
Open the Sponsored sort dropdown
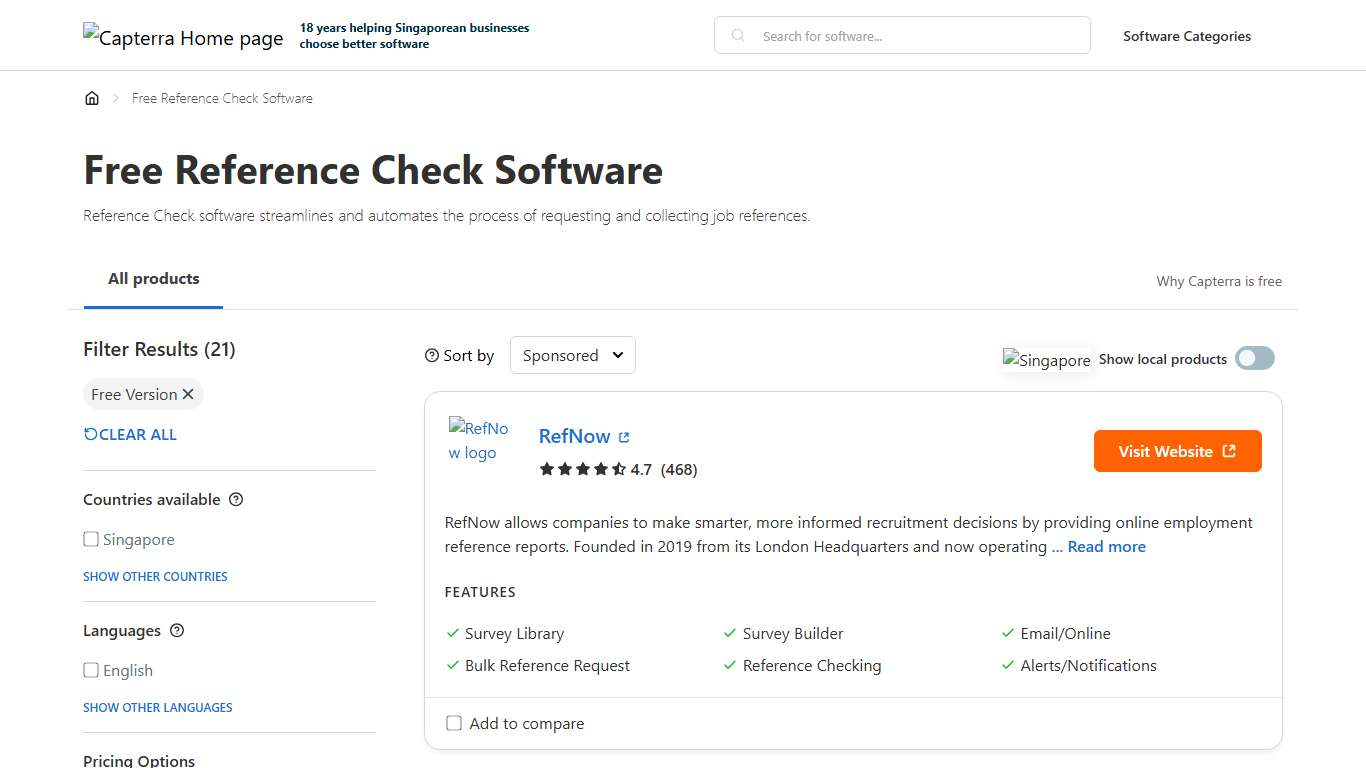click(572, 355)
